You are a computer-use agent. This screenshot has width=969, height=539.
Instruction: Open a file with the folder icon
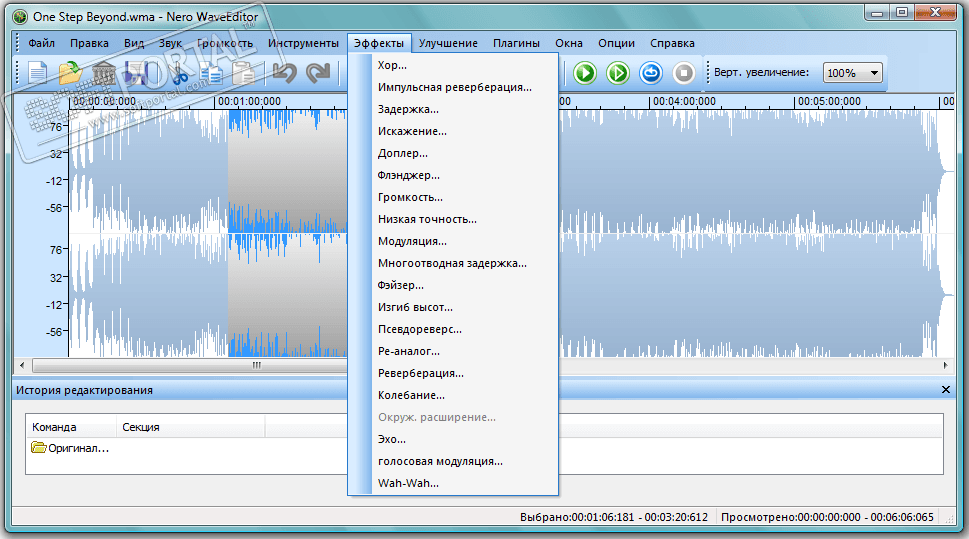click(70, 73)
